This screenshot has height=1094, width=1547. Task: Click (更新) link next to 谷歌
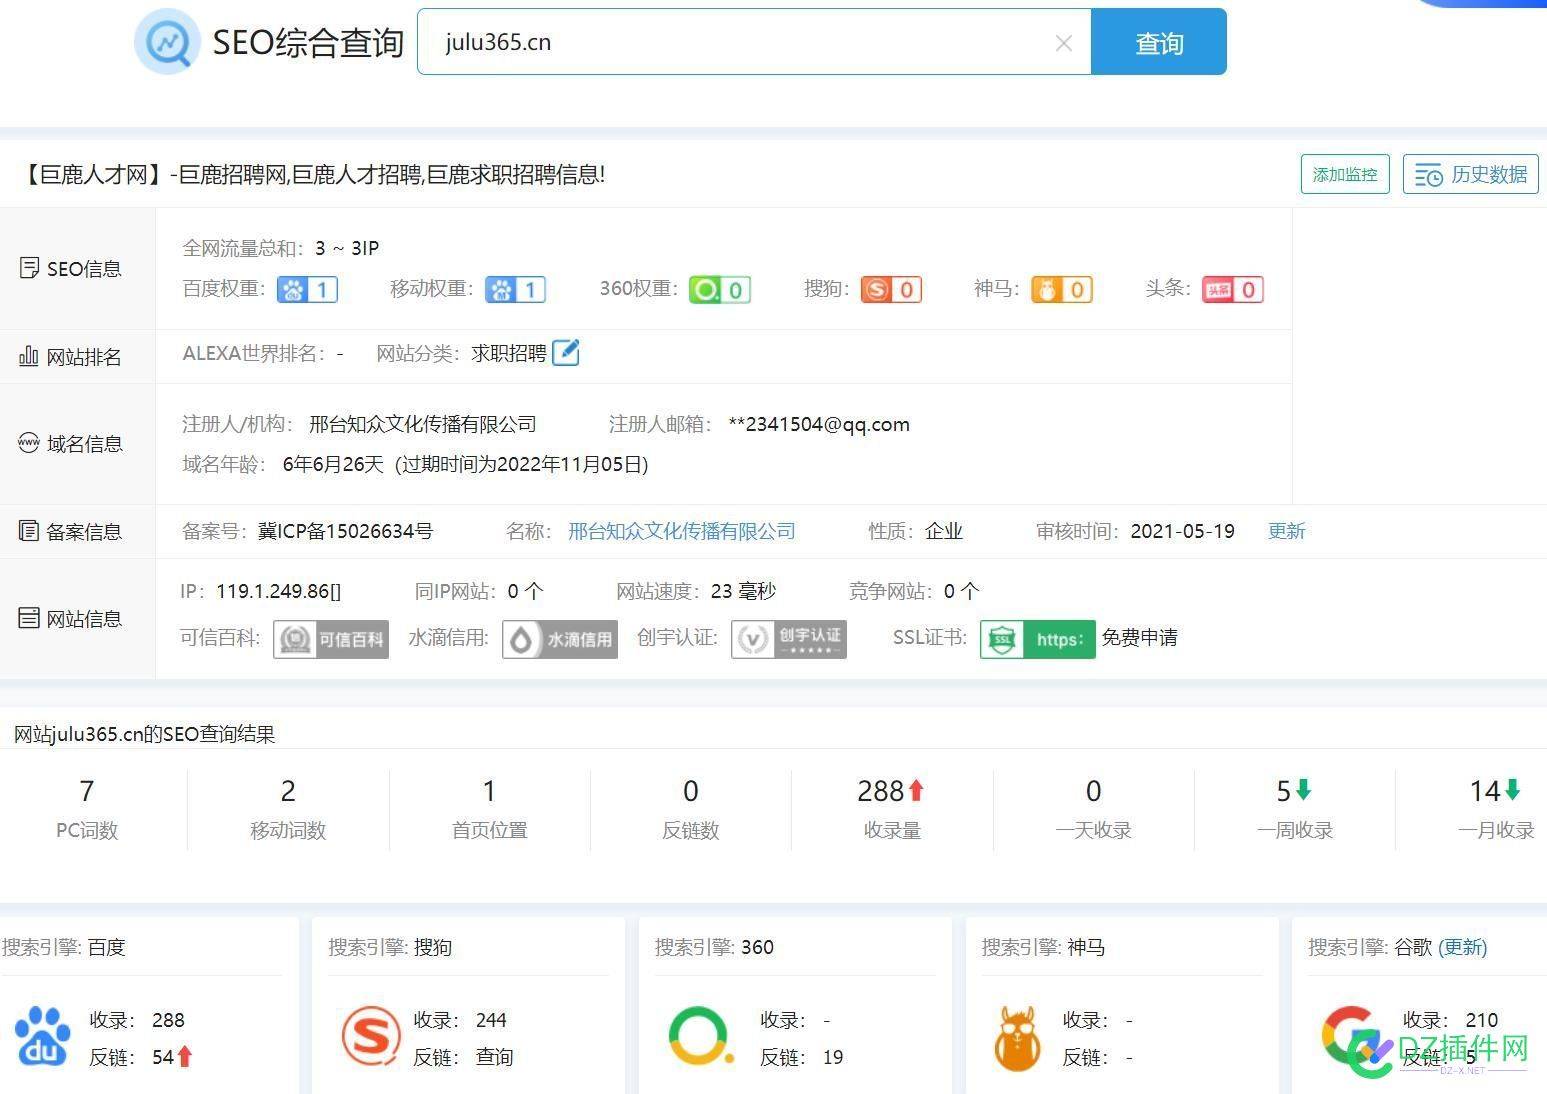pos(1463,947)
